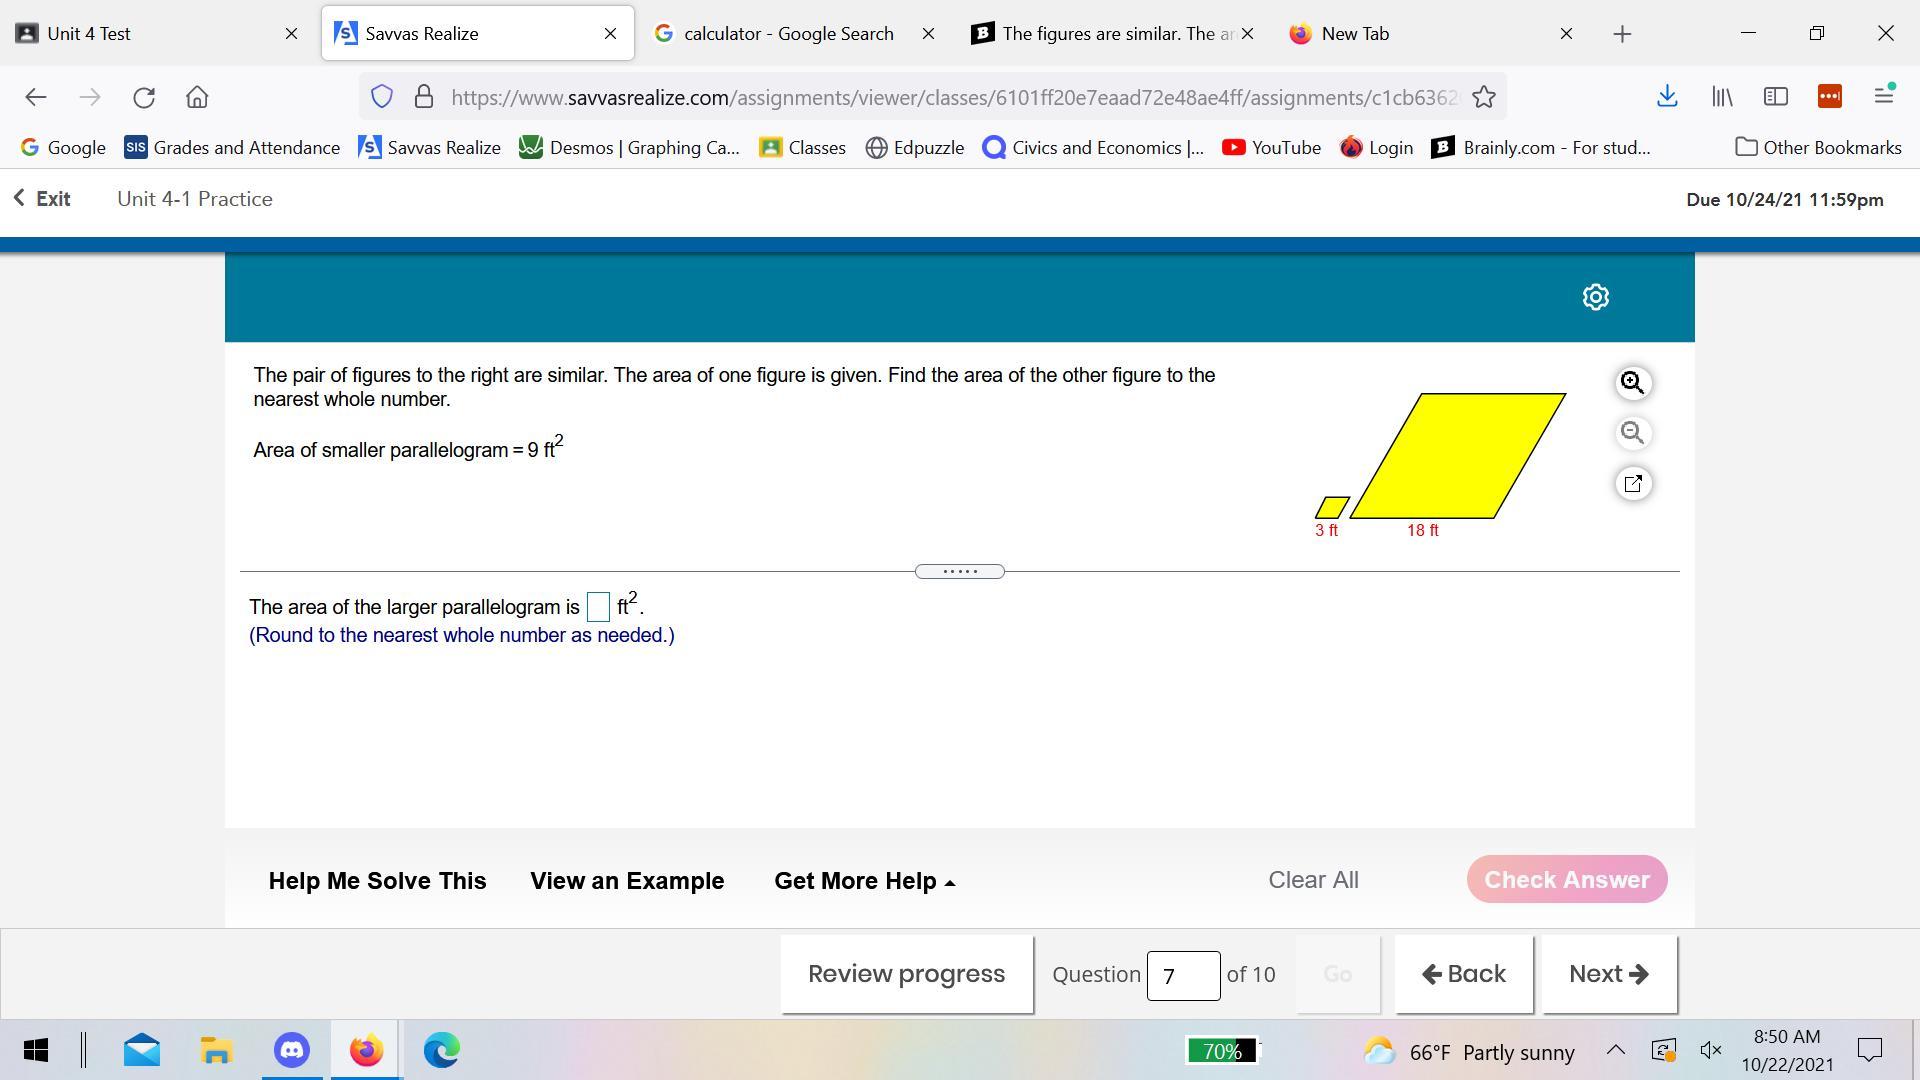Click the dotted divider handle between panes
This screenshot has width=1920, height=1080.
[959, 571]
